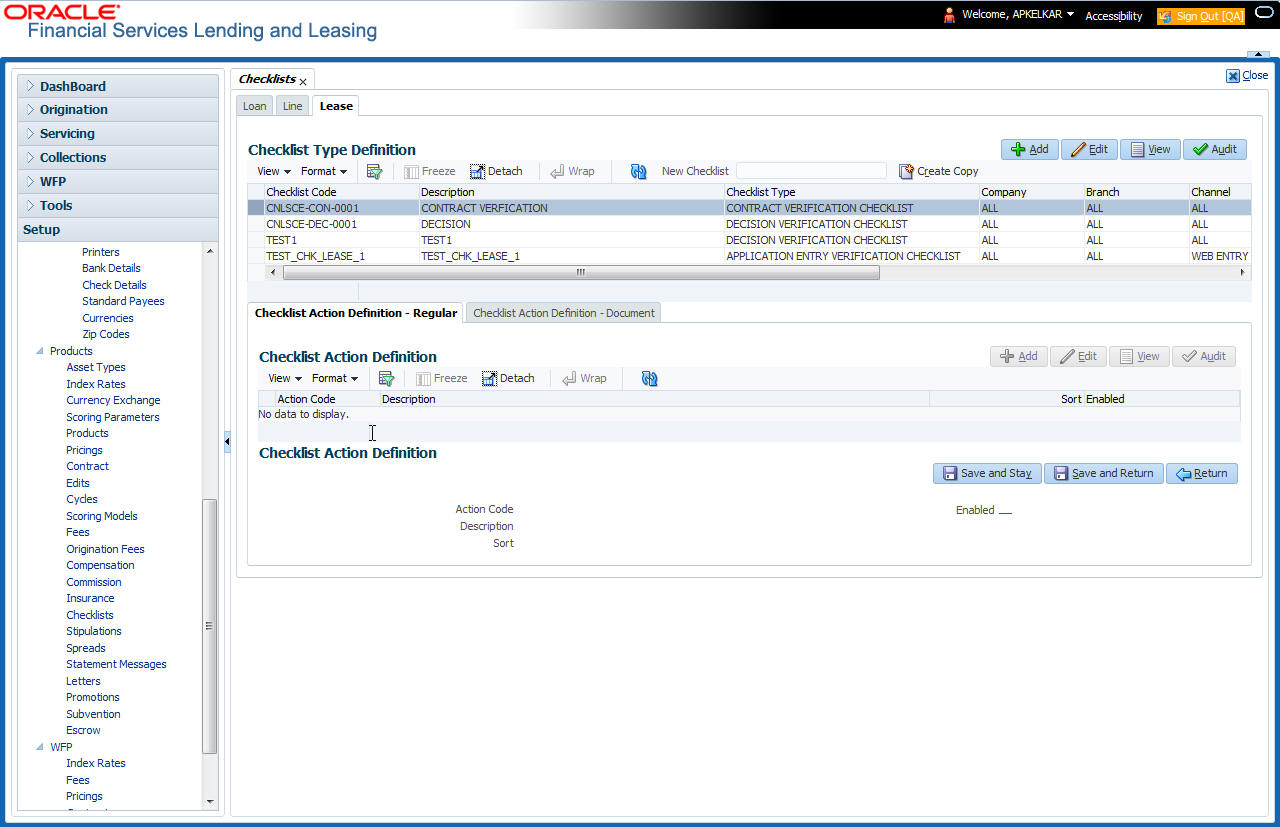Click the Close link at top right

coord(1247,75)
